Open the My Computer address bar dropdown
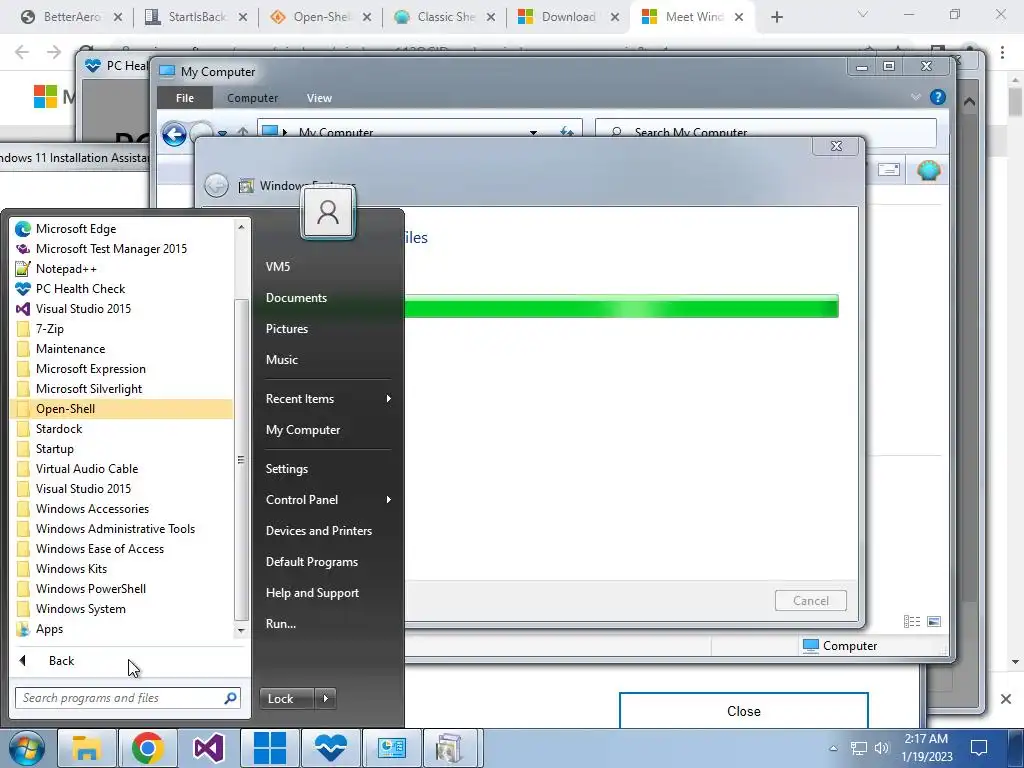Viewport: 1024px width, 768px height. point(534,133)
